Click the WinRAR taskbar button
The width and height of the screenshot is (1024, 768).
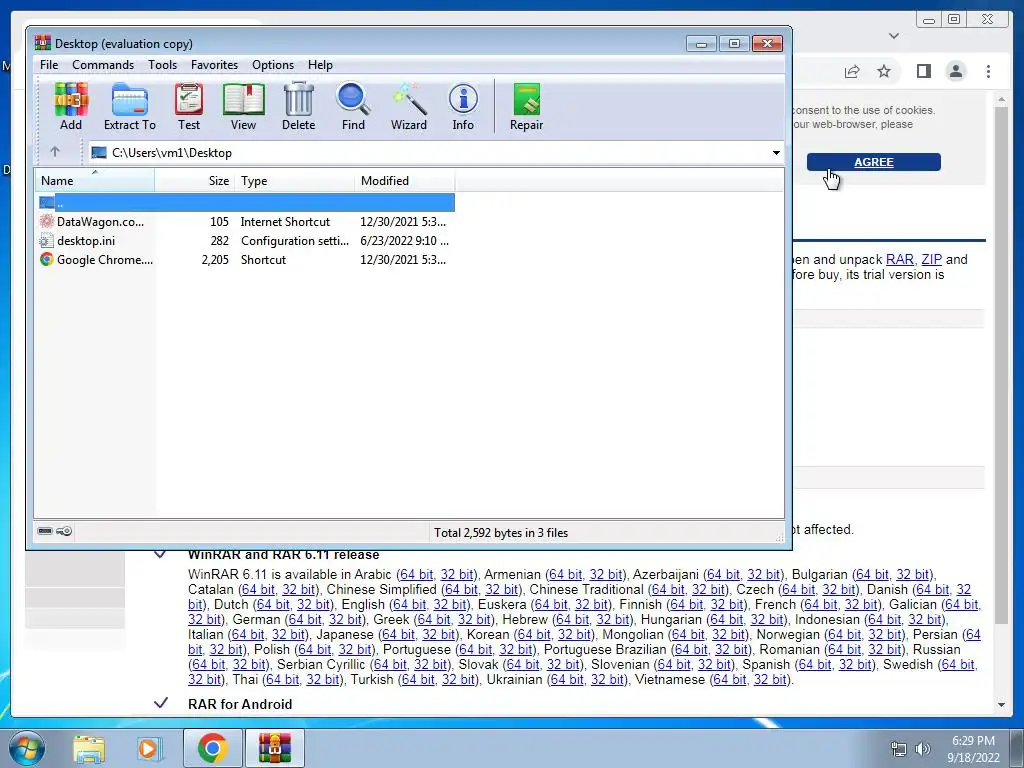(274, 748)
